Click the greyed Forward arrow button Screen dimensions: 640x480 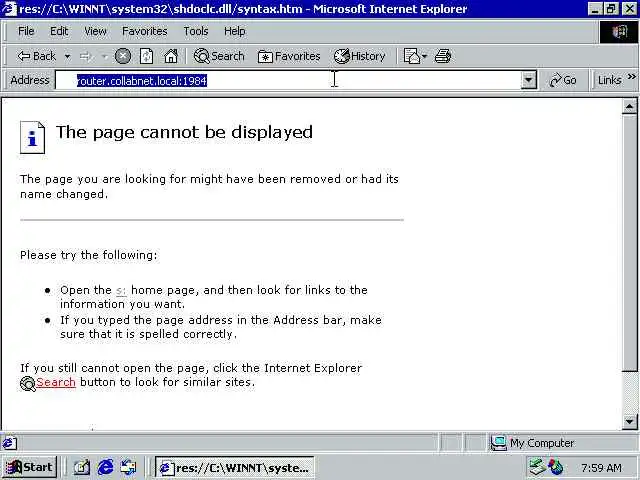tap(85, 56)
